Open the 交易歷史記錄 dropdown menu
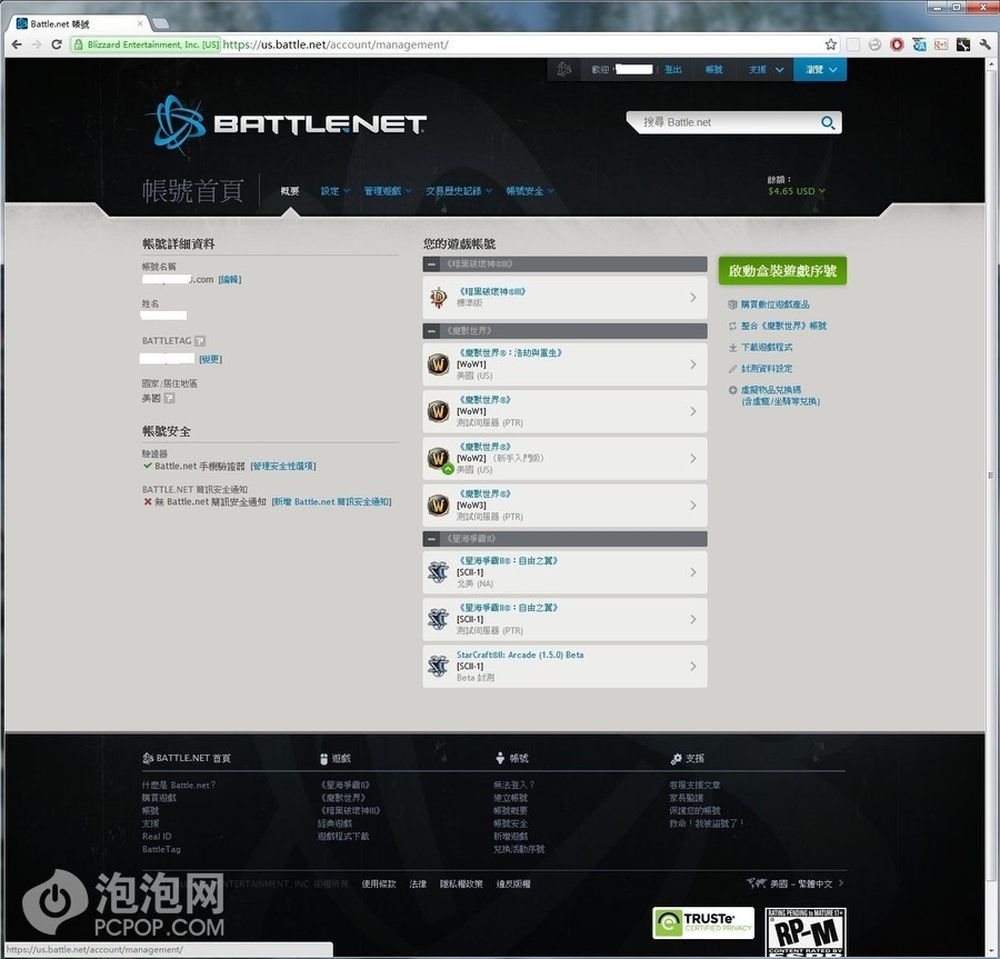1000x959 pixels. 459,191
